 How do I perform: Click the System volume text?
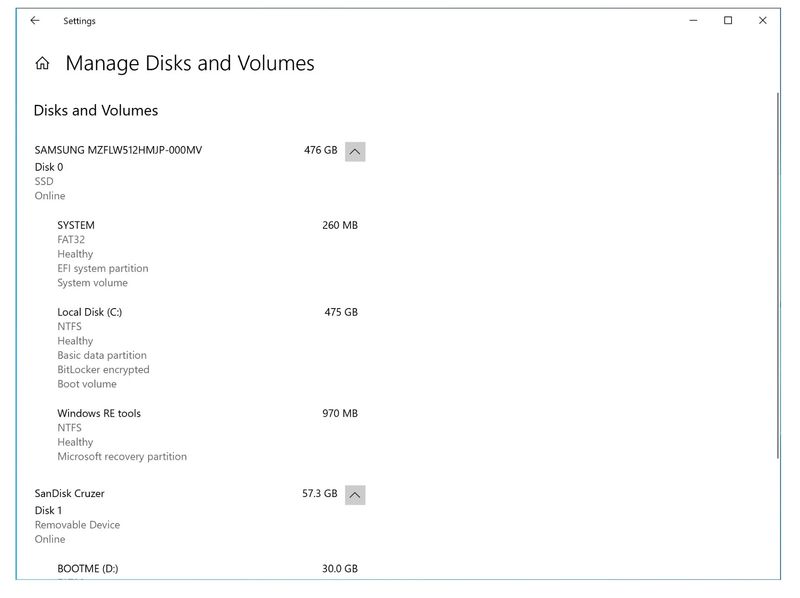tap(92, 283)
